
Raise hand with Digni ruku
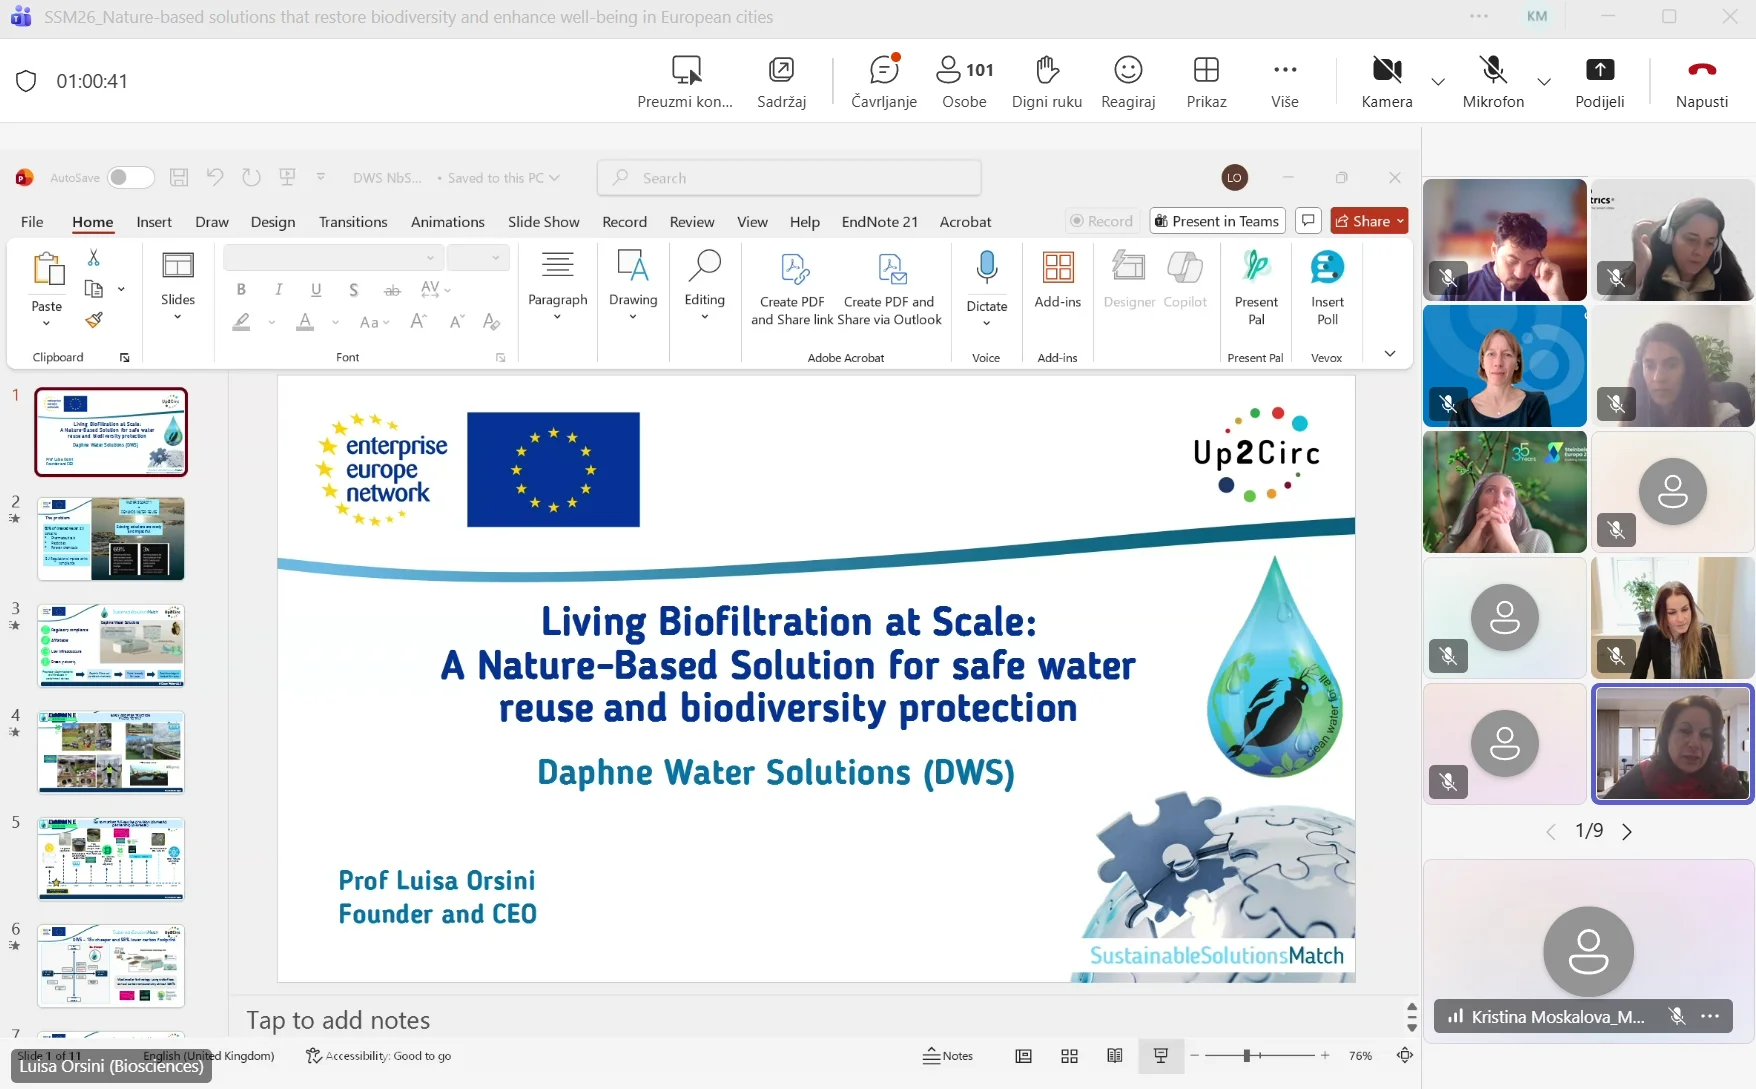(x=1046, y=70)
